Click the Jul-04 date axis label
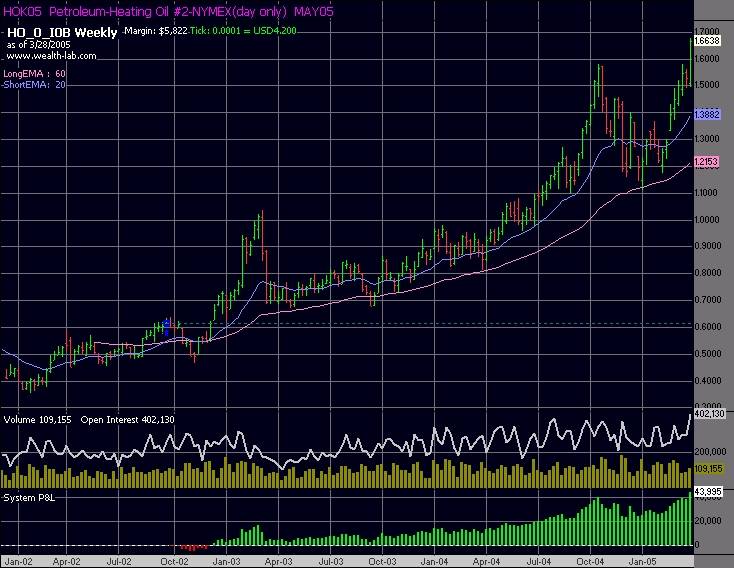 click(538, 561)
